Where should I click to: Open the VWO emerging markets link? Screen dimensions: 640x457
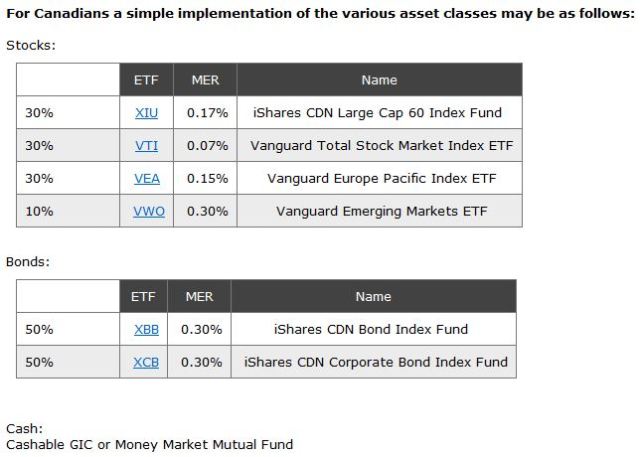(148, 212)
